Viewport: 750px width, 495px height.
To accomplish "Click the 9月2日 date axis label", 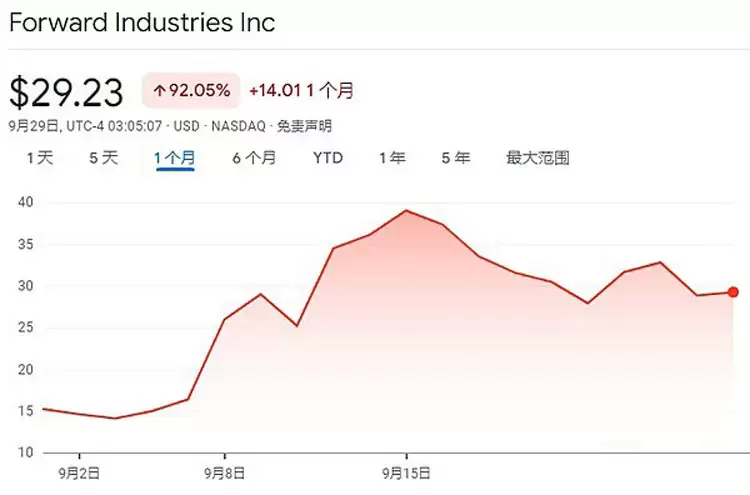I will [80, 468].
